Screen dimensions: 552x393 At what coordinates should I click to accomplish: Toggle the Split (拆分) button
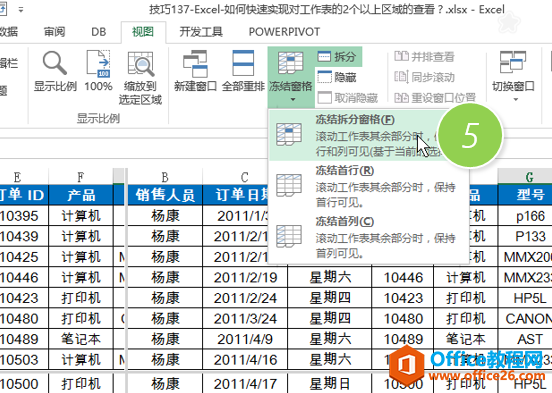338,56
